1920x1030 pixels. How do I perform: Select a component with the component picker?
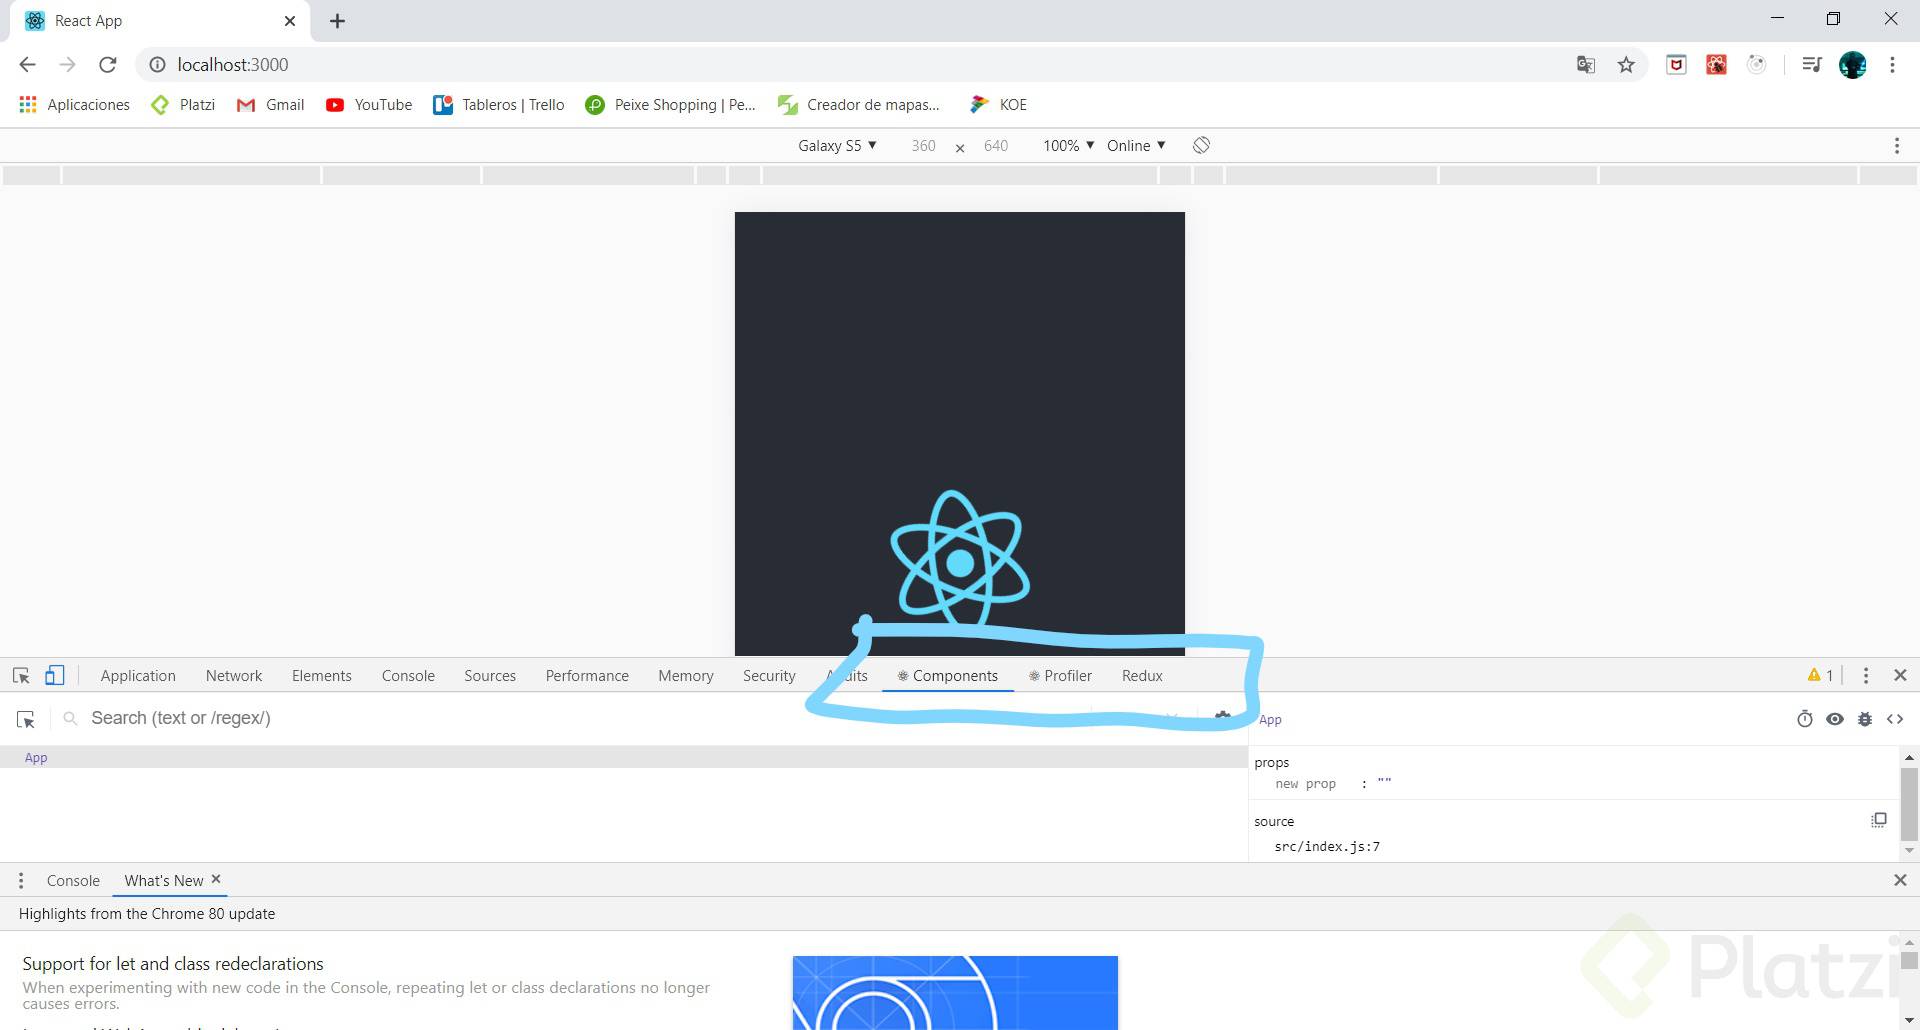25,718
